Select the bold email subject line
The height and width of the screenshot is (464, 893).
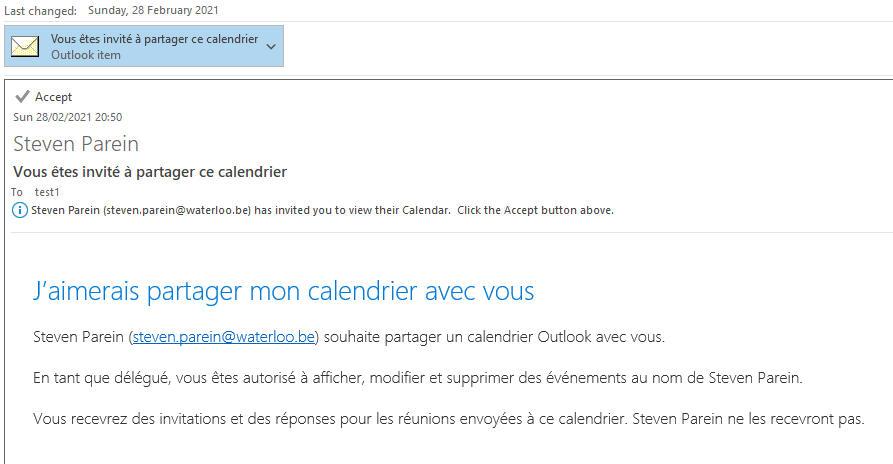(150, 172)
